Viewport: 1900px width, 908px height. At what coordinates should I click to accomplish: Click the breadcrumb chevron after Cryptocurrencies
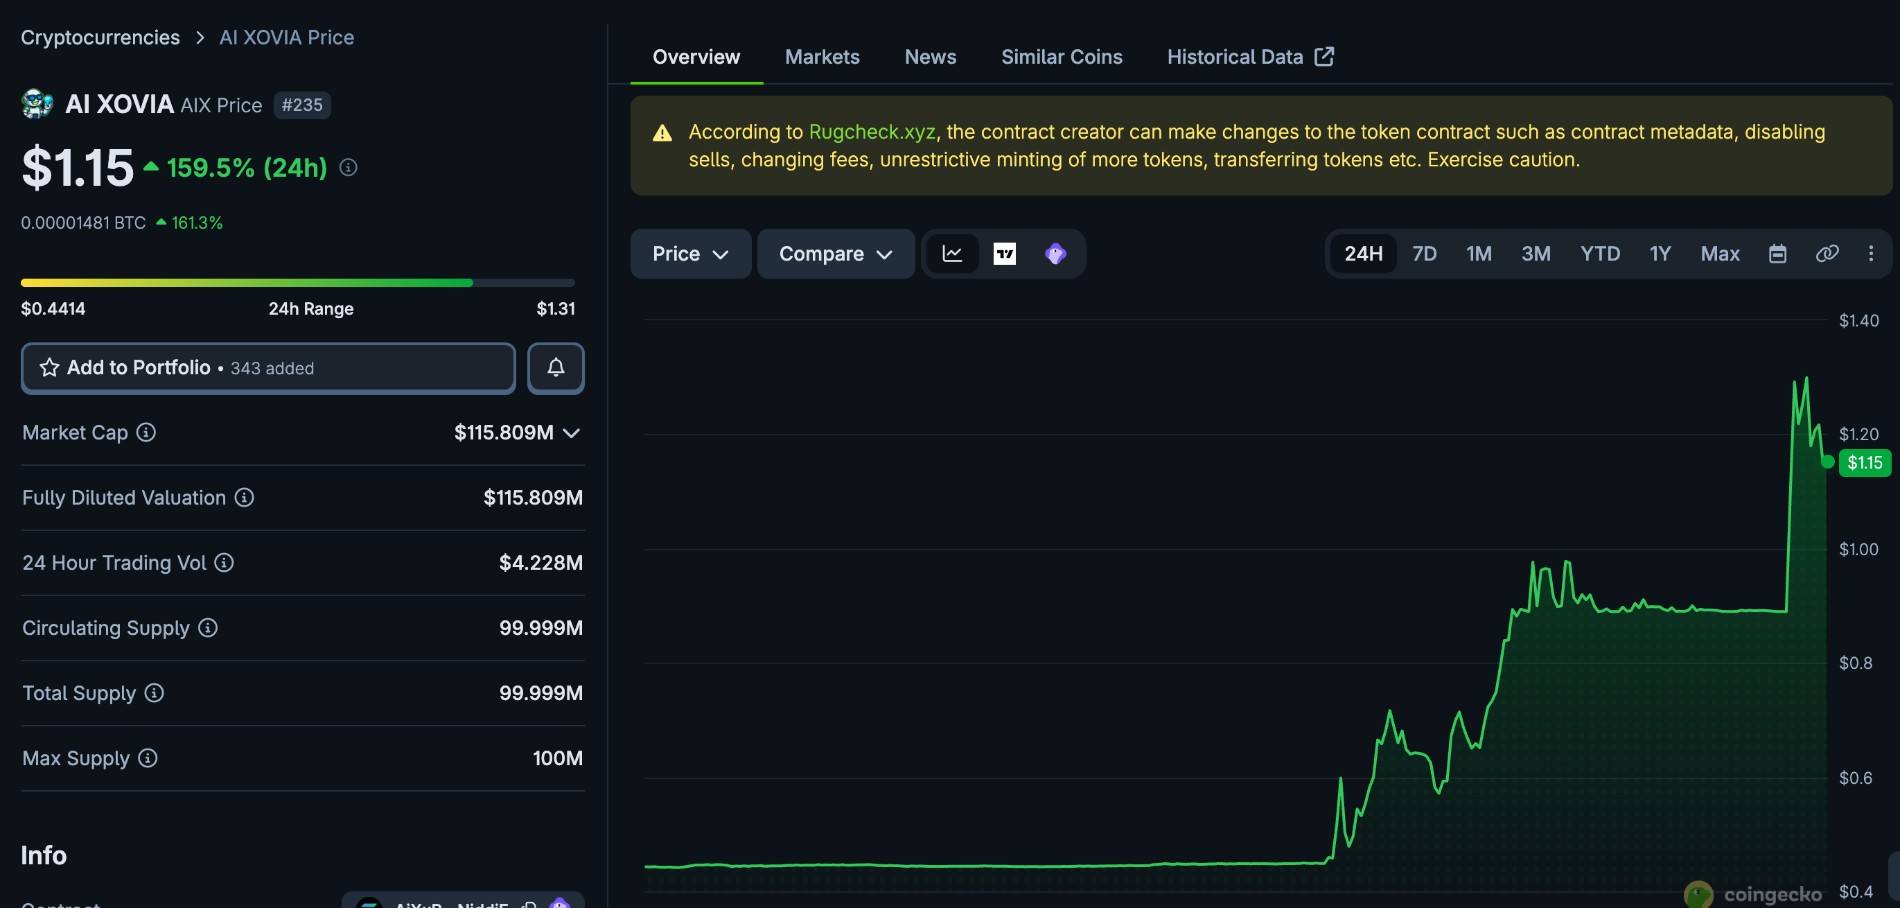(x=200, y=37)
